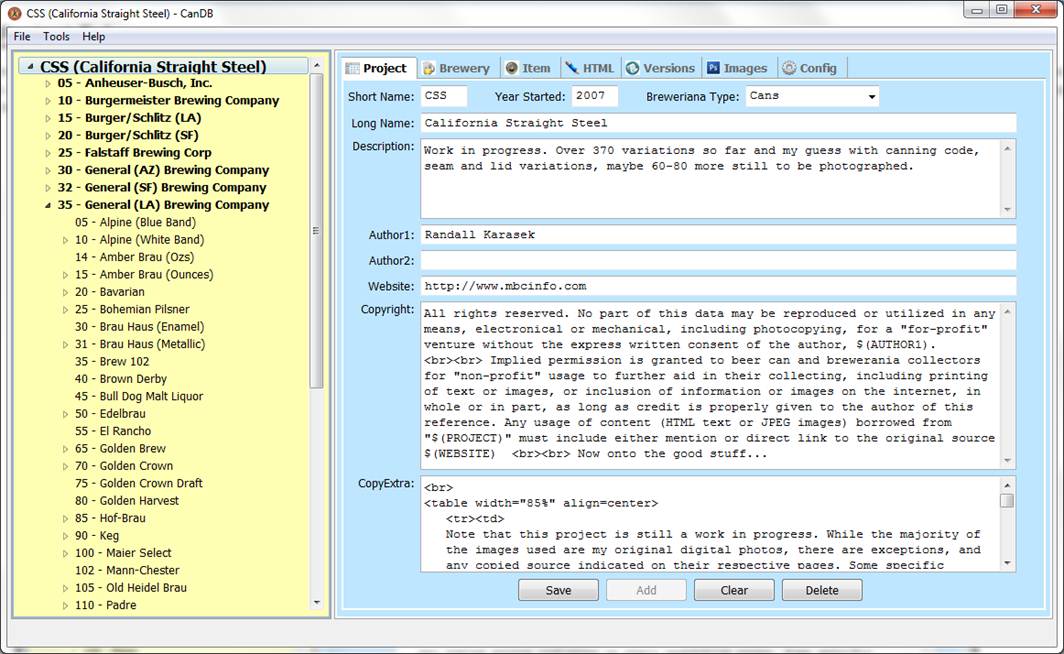Click the CopyExtra scrollbar thumb
Screen dimensions: 1064x654
[x=1008, y=501]
